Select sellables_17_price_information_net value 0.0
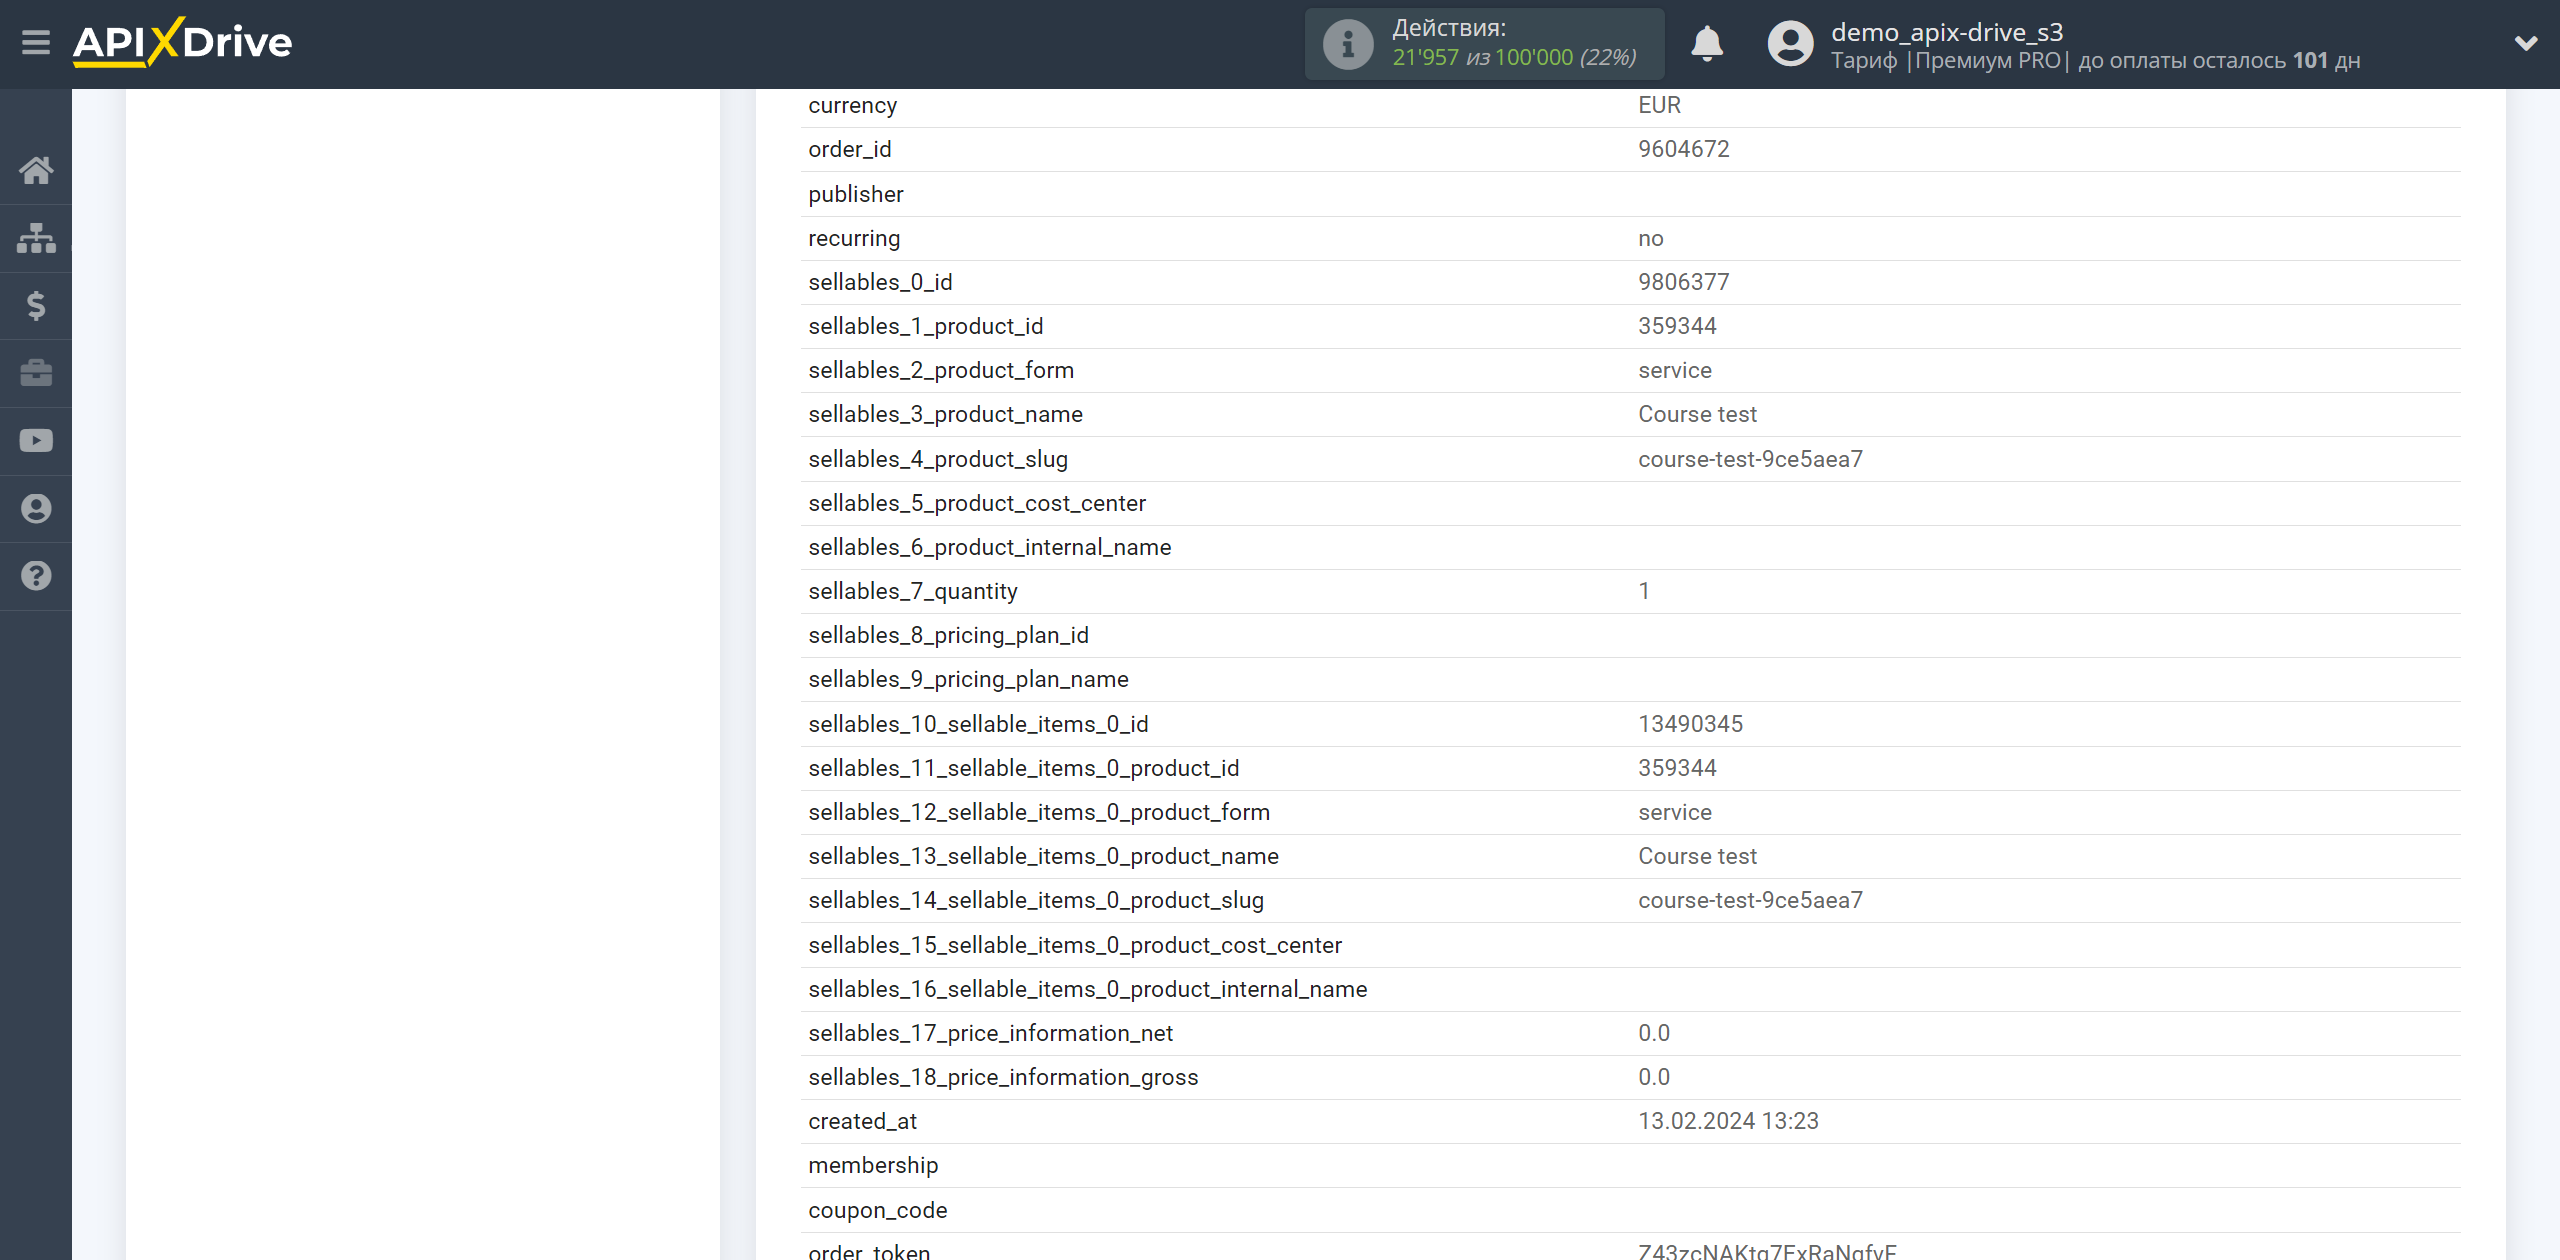2560x1260 pixels. pos(1653,1033)
